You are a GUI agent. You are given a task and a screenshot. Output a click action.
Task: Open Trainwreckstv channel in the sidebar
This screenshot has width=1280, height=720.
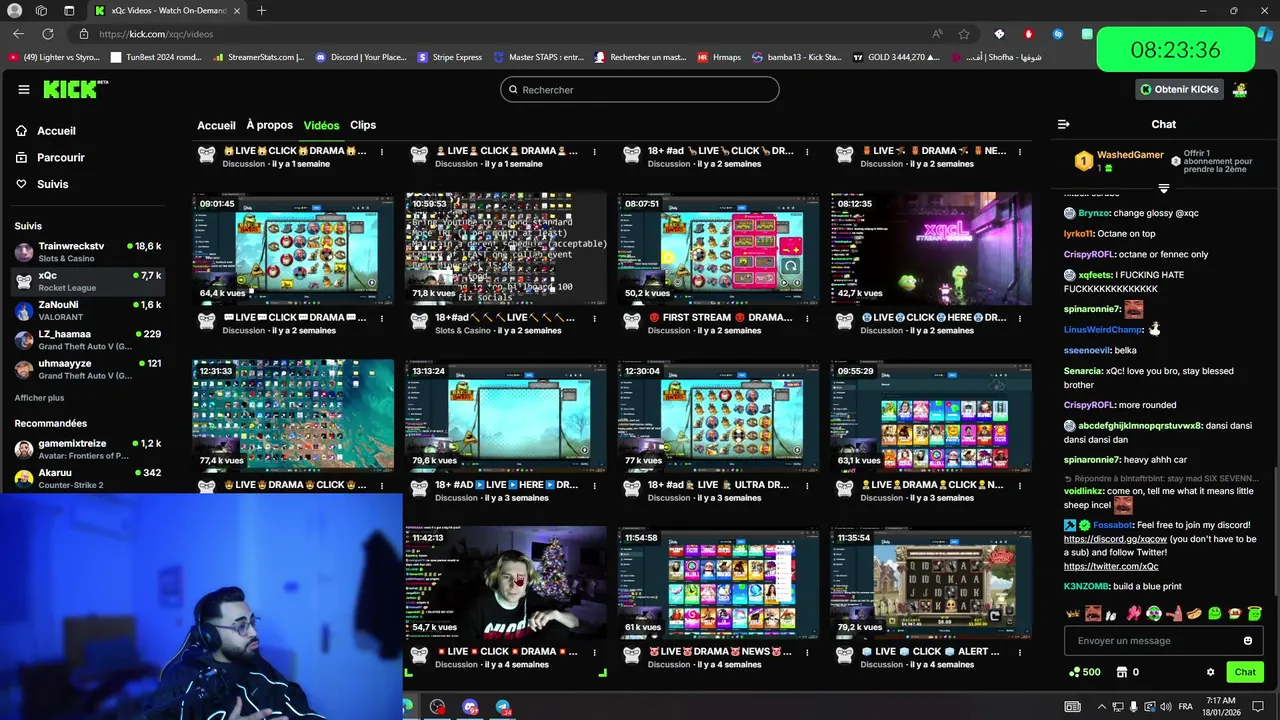88,251
